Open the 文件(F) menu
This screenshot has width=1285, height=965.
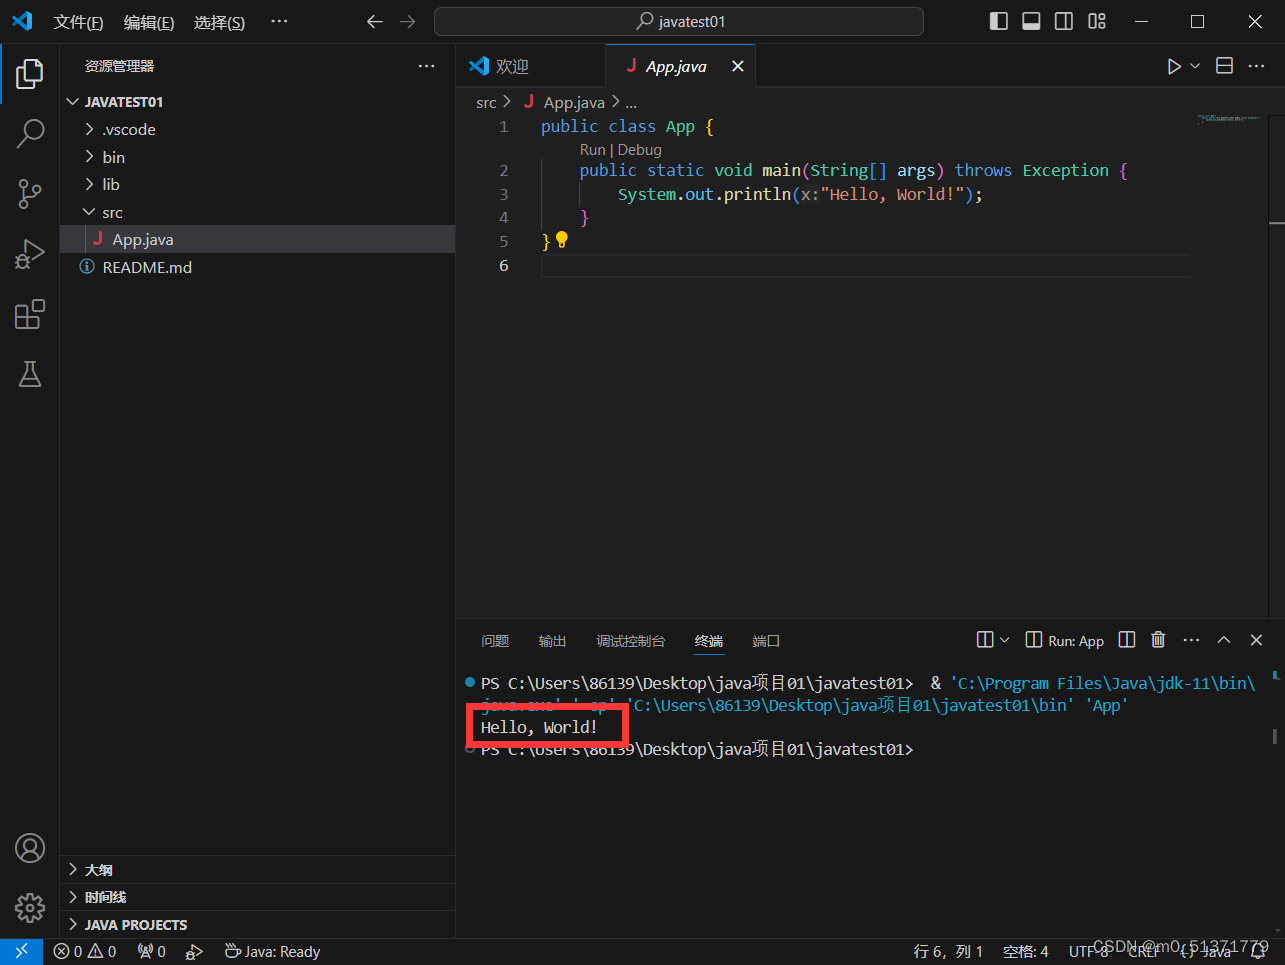(x=78, y=22)
